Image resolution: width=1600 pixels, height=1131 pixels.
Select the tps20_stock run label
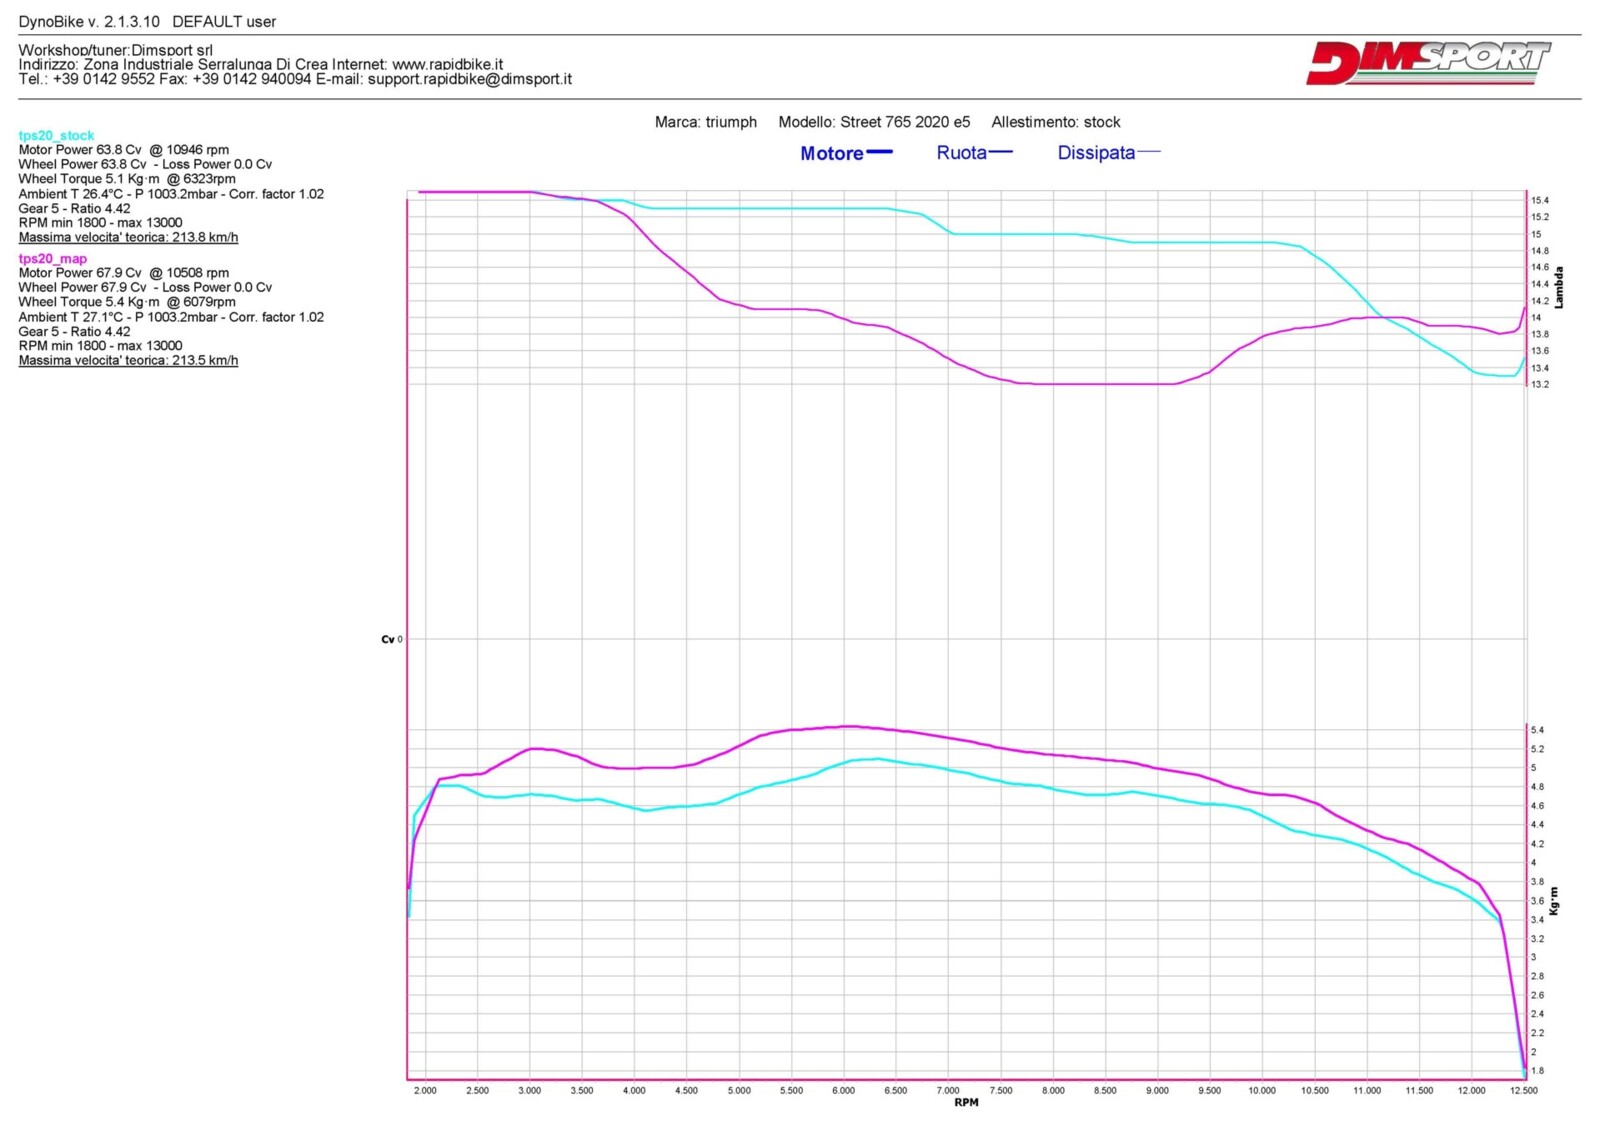coord(56,136)
